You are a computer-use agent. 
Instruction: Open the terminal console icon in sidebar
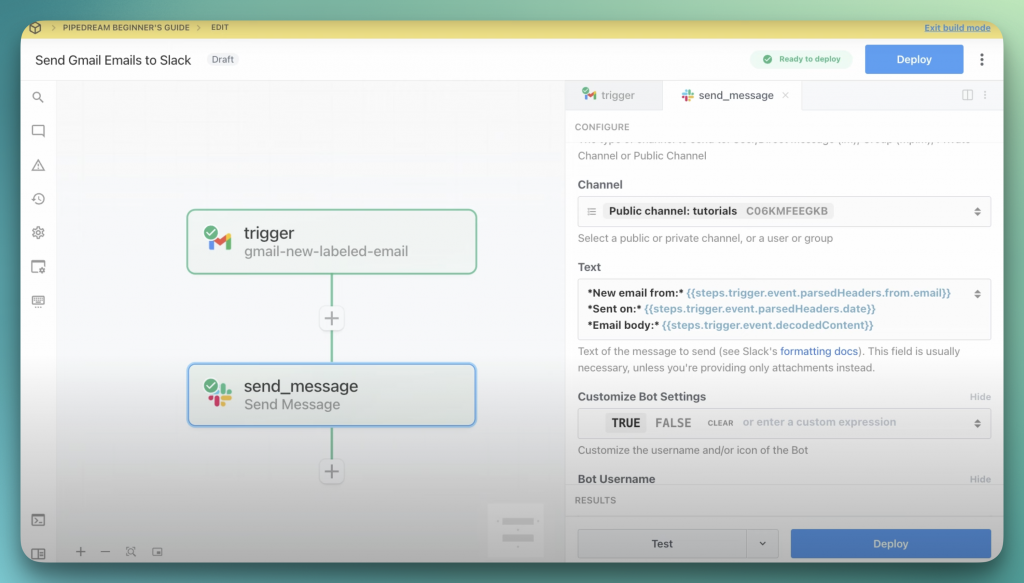[x=38, y=520]
